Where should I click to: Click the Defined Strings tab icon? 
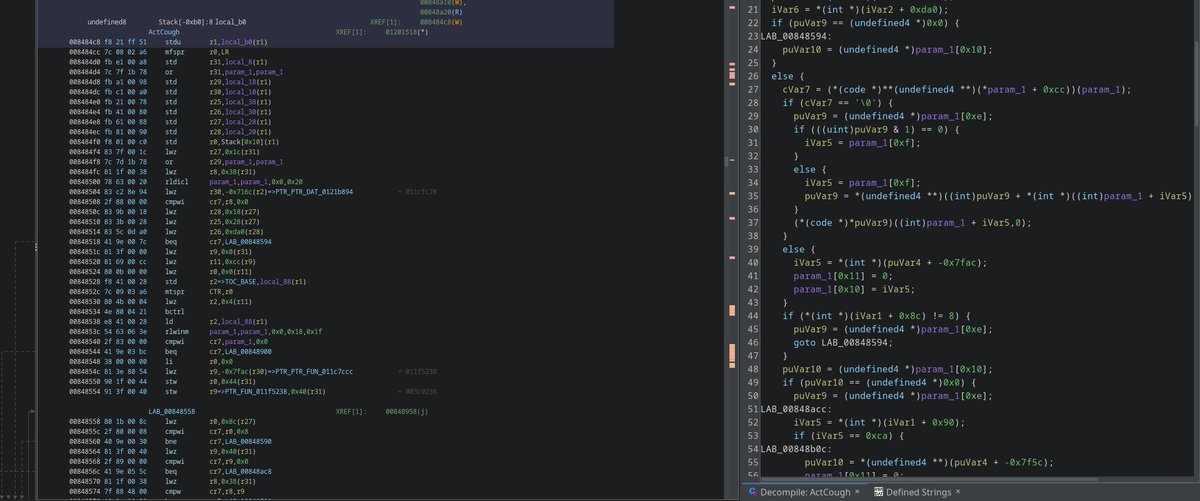879,491
